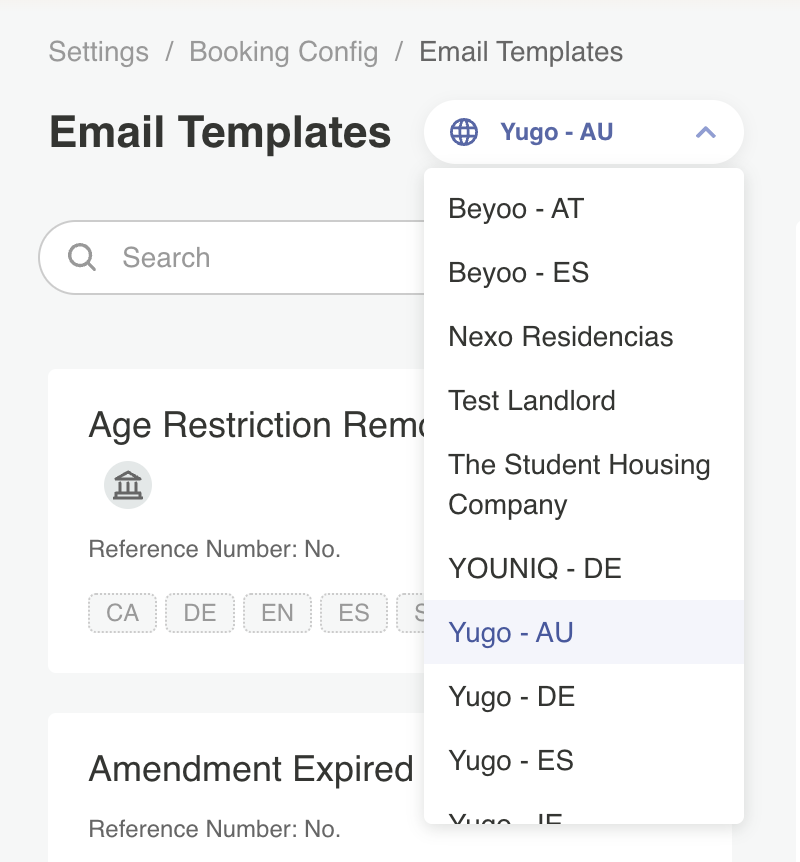Click the EN language tag
This screenshot has width=800, height=862.
click(x=278, y=613)
